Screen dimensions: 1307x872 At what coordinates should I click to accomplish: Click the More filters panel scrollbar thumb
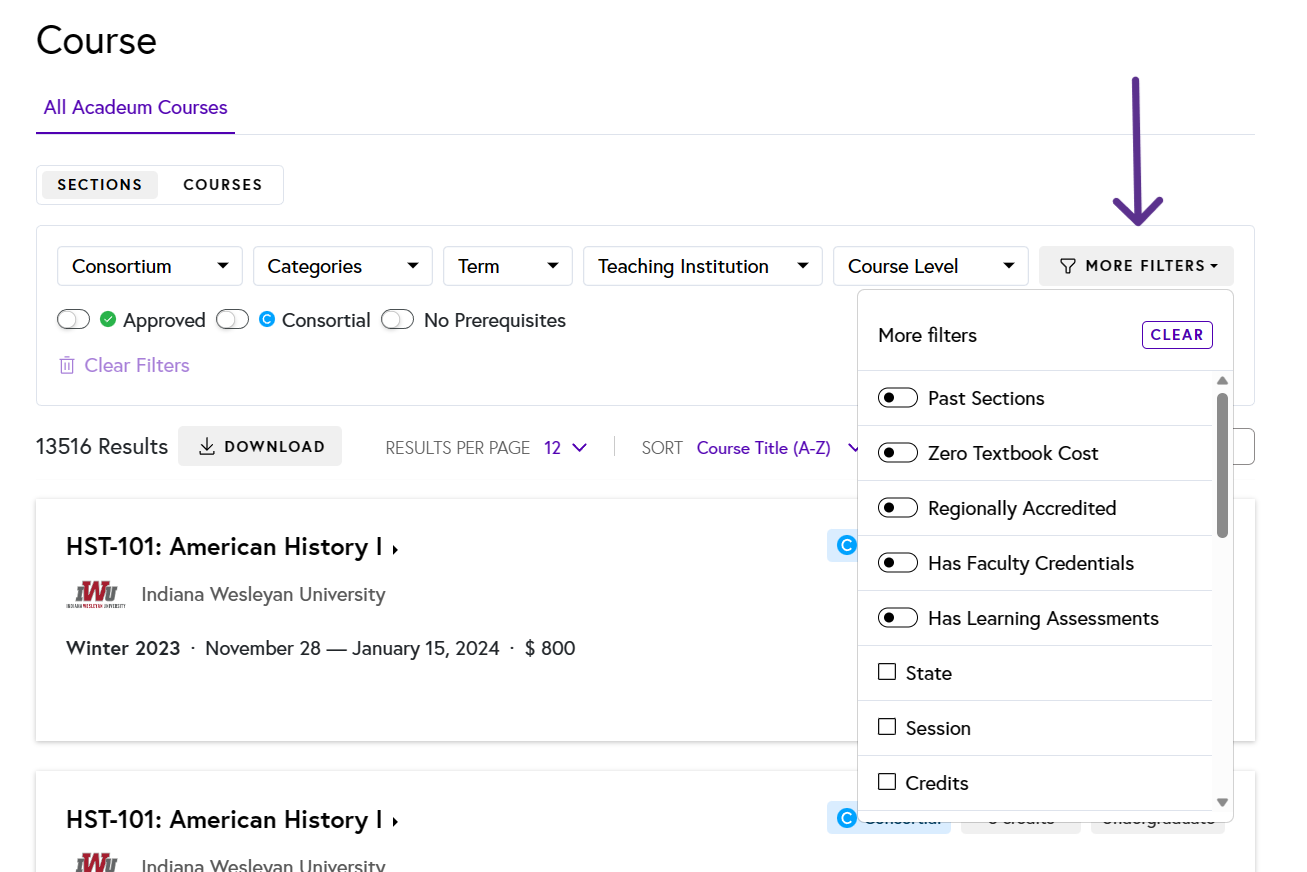point(1222,464)
